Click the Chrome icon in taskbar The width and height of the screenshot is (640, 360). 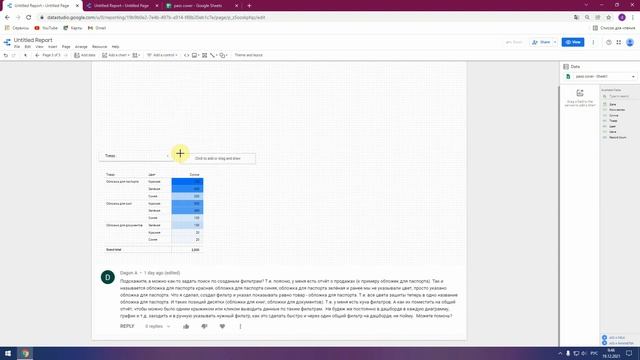pos(25,353)
